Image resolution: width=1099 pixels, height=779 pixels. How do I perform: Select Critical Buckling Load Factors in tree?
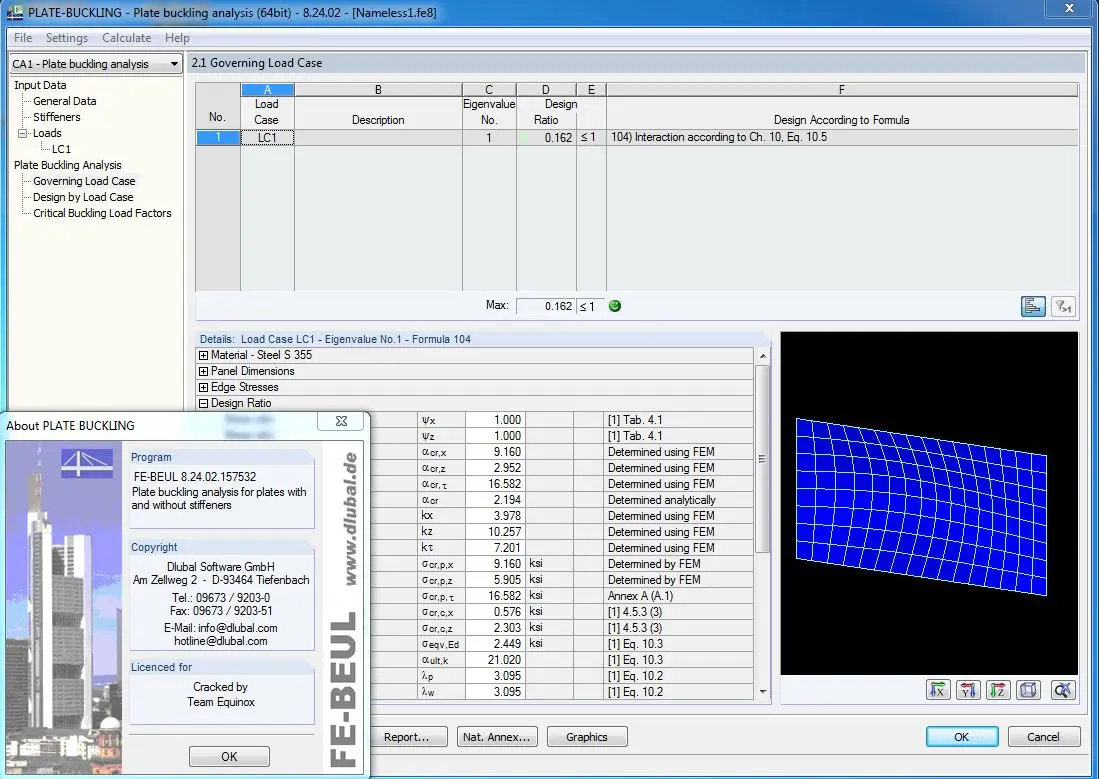point(102,213)
